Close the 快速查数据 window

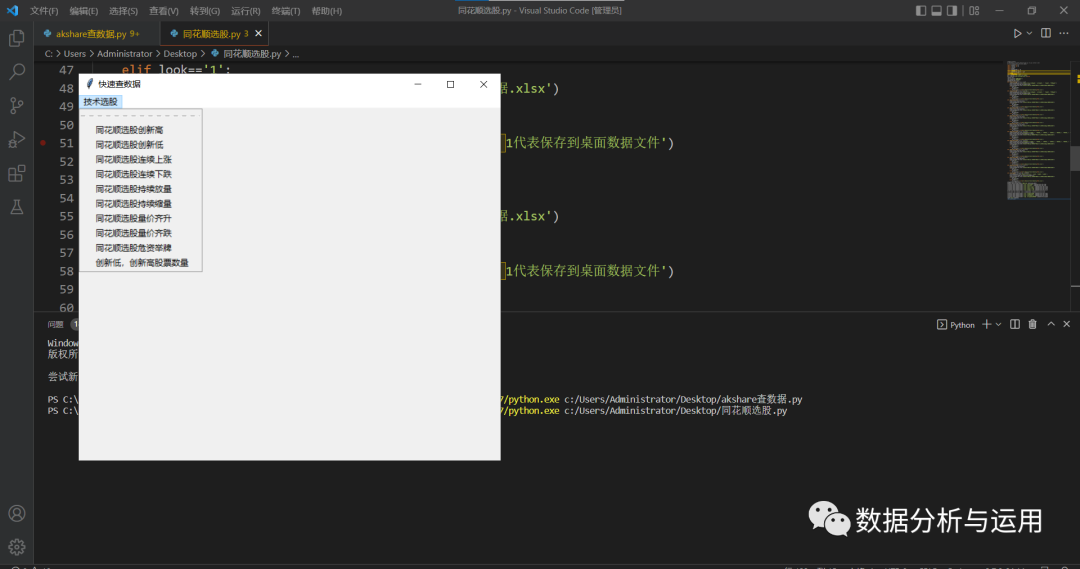(x=484, y=84)
